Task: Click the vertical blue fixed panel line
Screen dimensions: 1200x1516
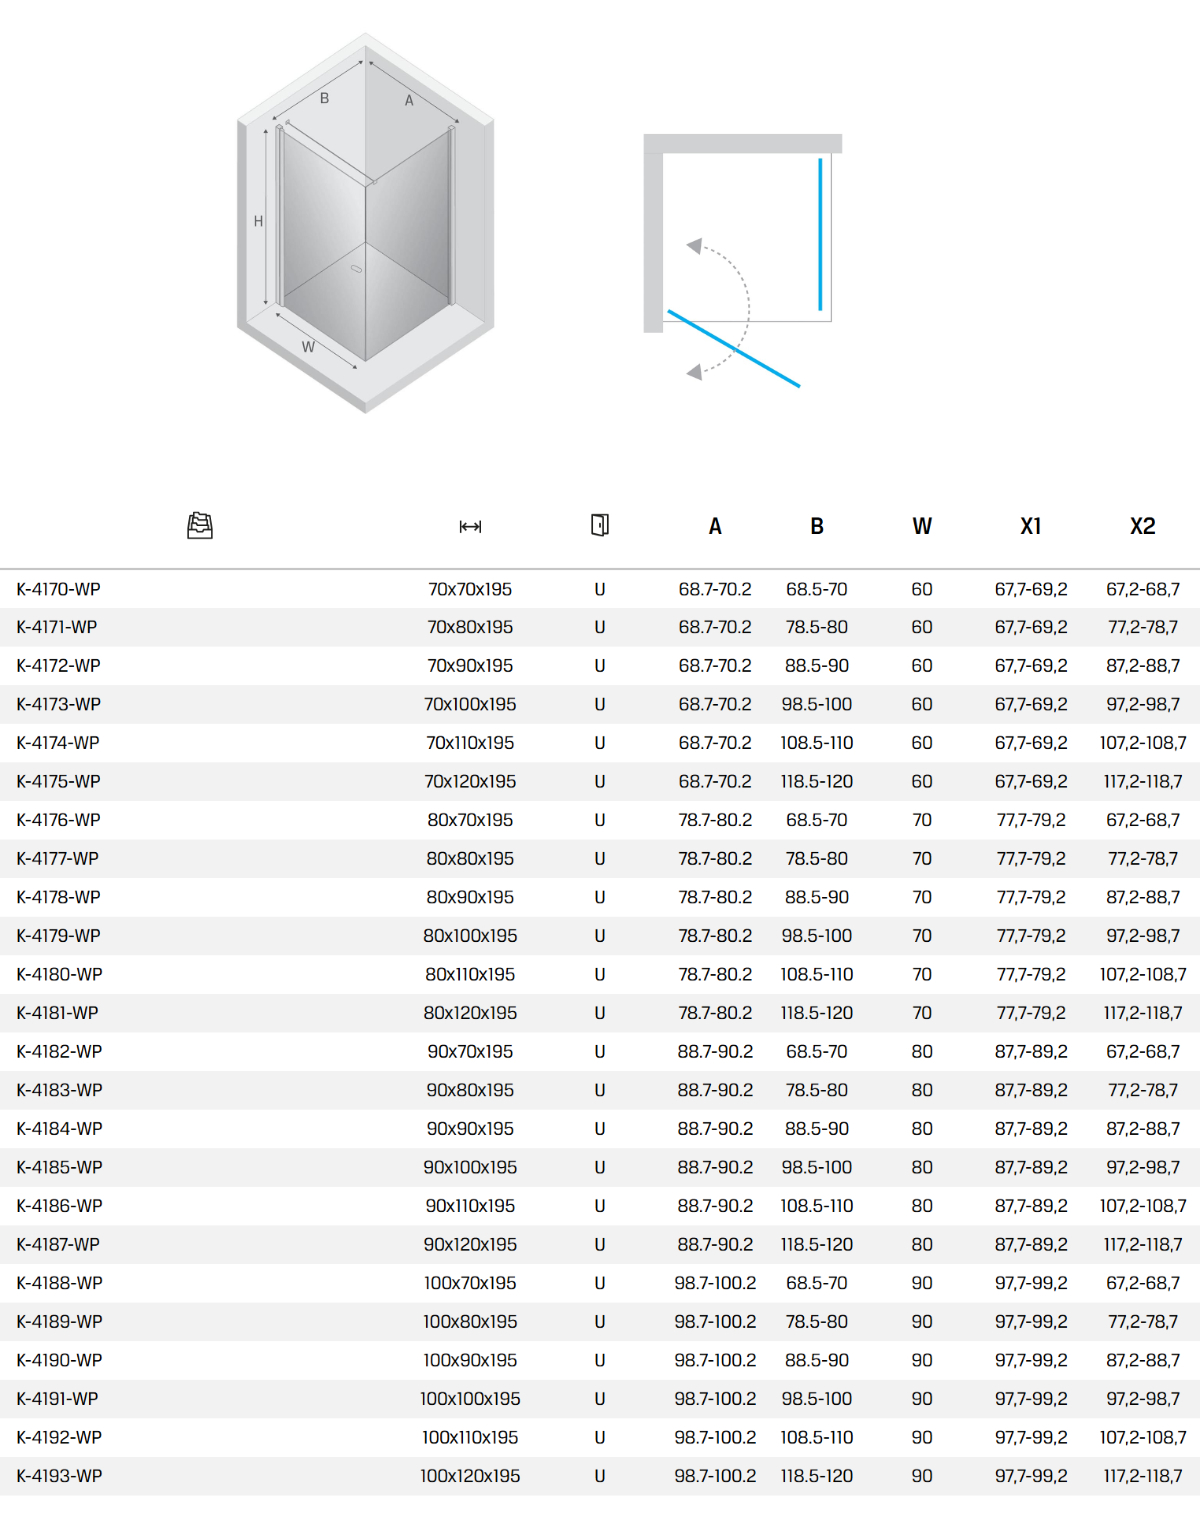Action: coord(820,234)
